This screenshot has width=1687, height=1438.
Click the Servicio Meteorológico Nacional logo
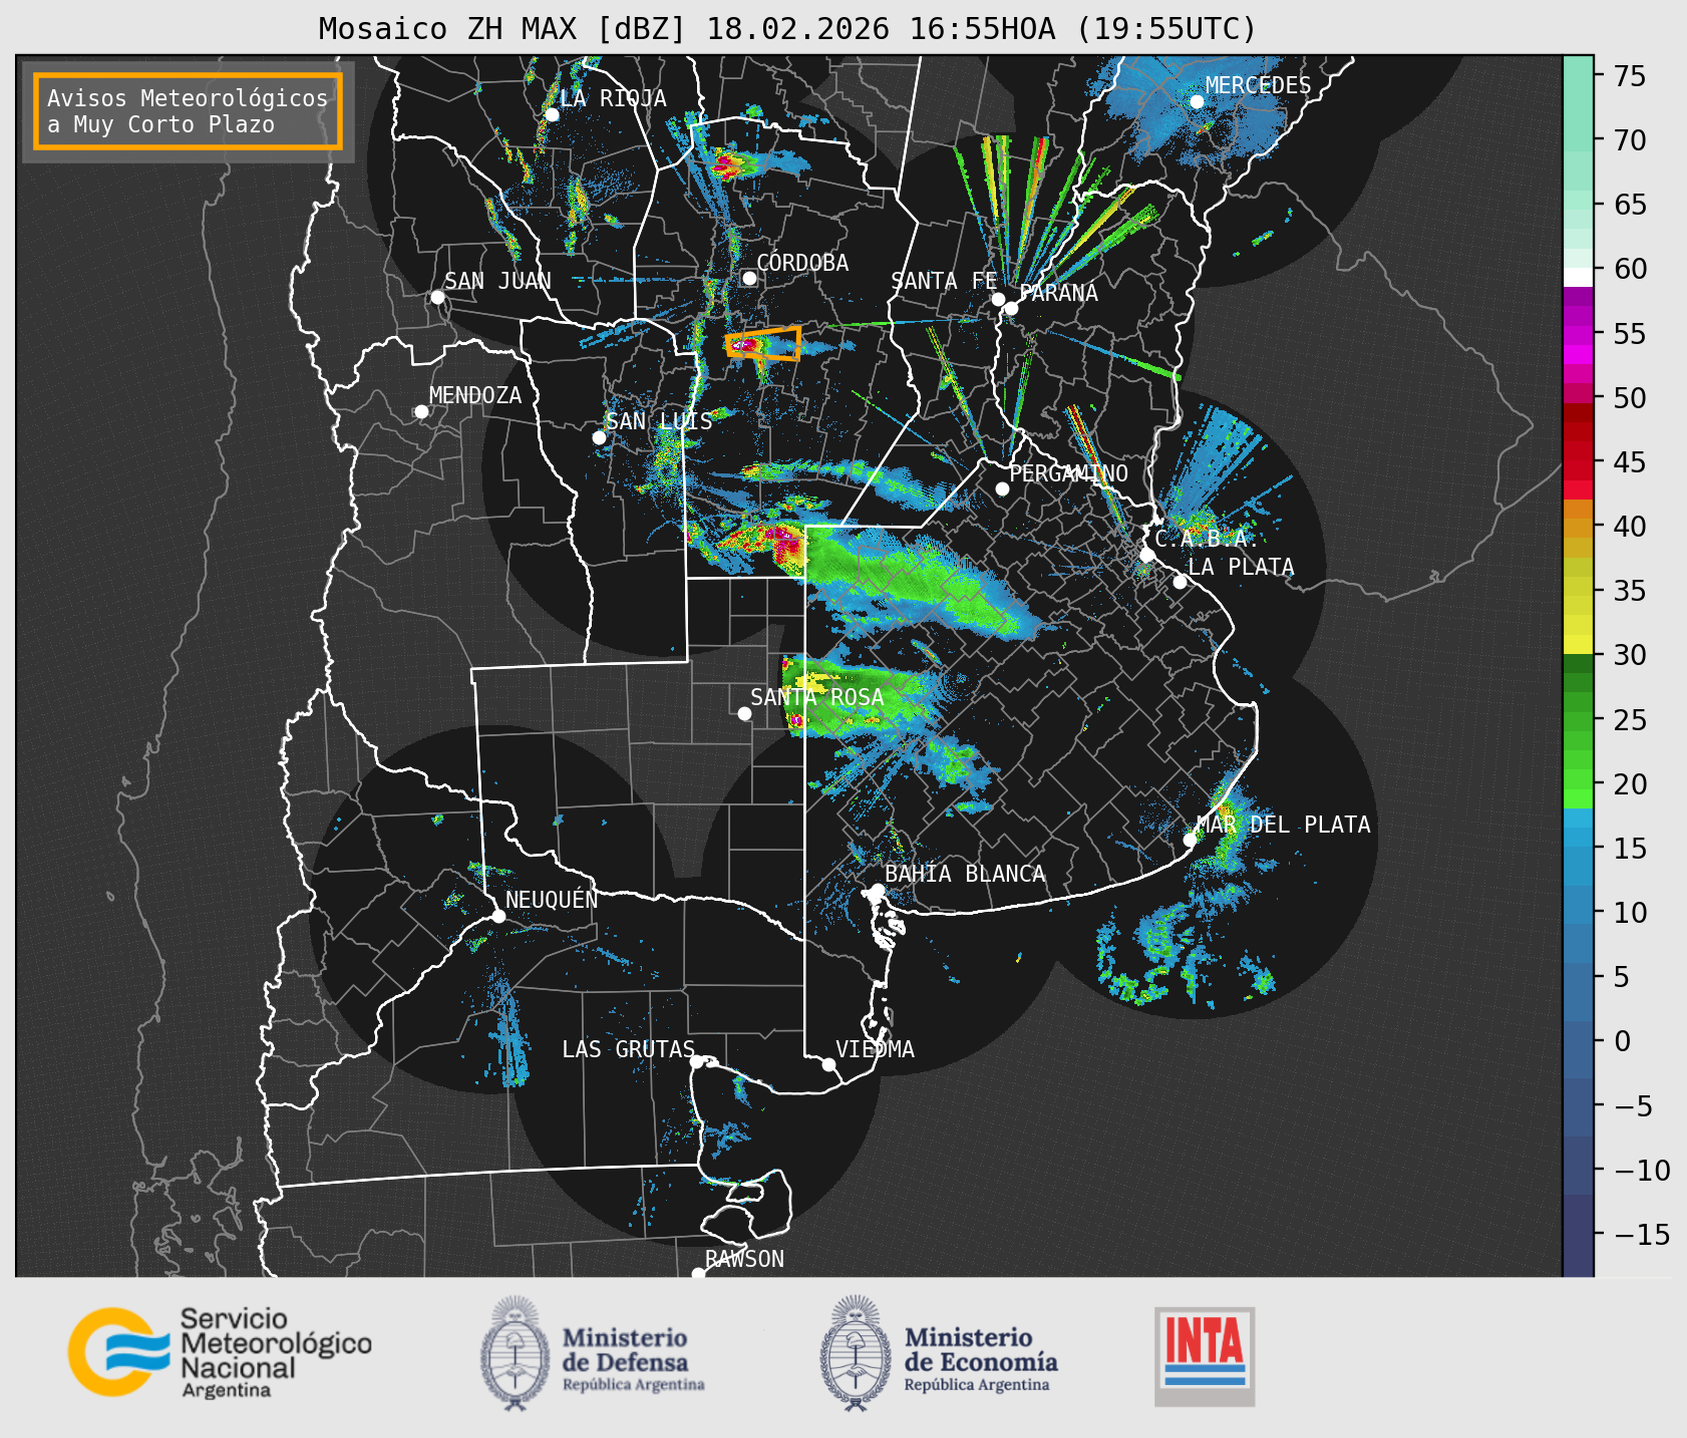[219, 1352]
